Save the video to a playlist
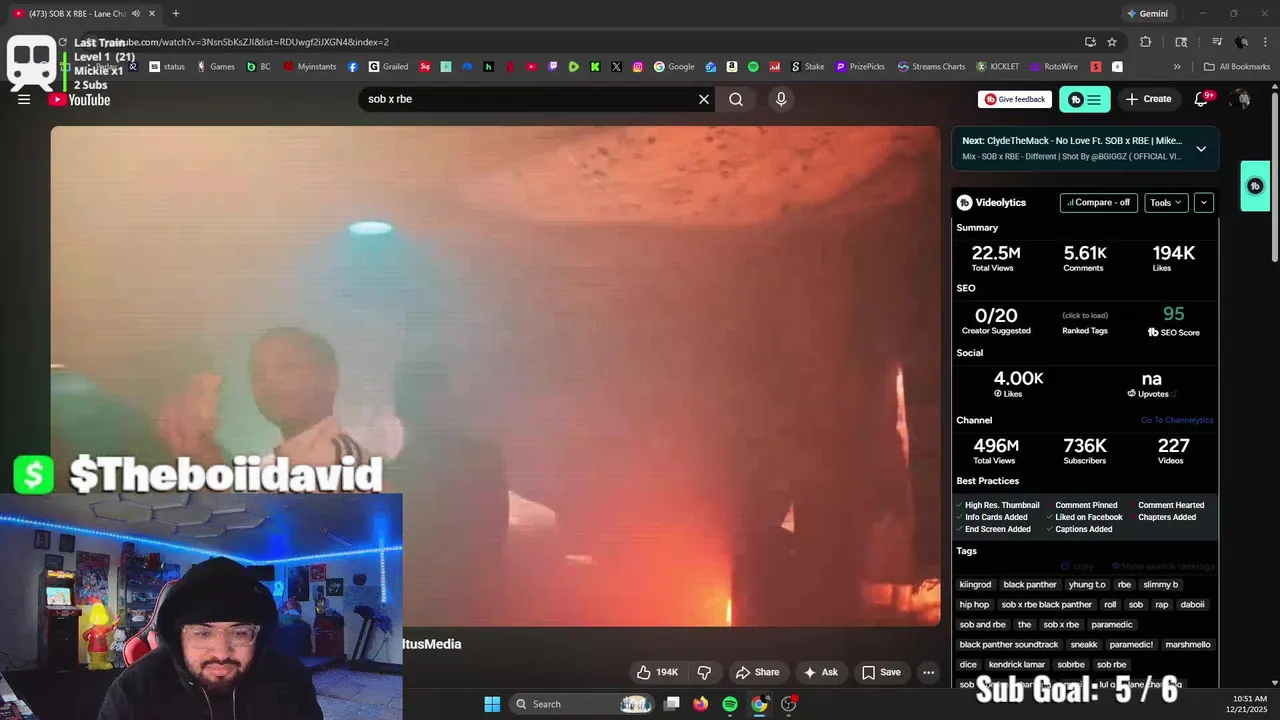The width and height of the screenshot is (1280, 720). [x=882, y=672]
